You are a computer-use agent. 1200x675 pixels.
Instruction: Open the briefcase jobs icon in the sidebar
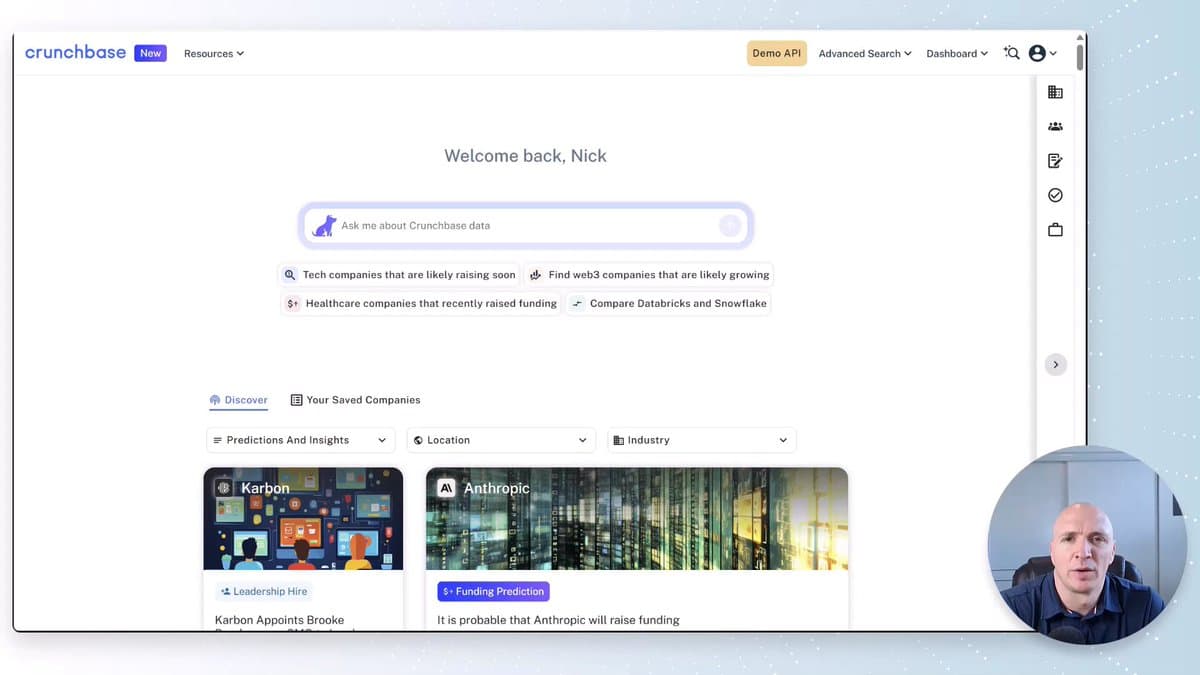point(1055,228)
